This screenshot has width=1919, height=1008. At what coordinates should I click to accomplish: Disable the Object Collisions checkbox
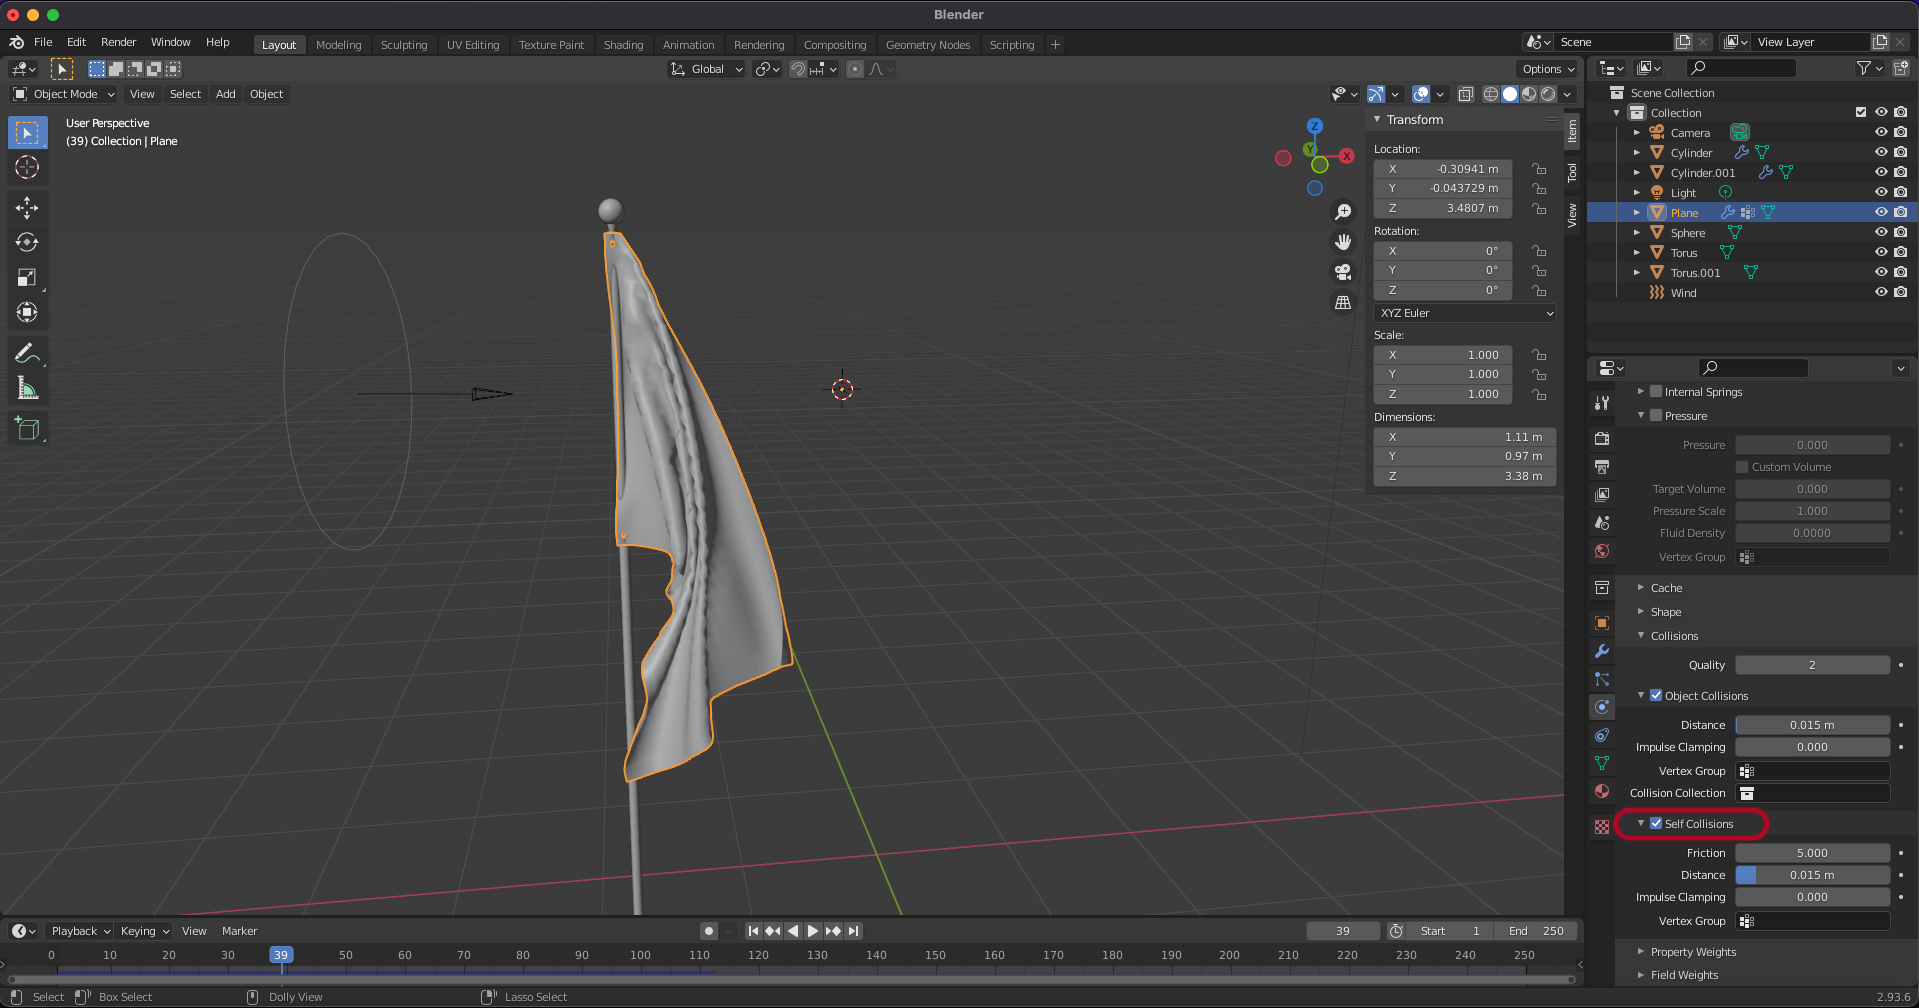pos(1656,695)
